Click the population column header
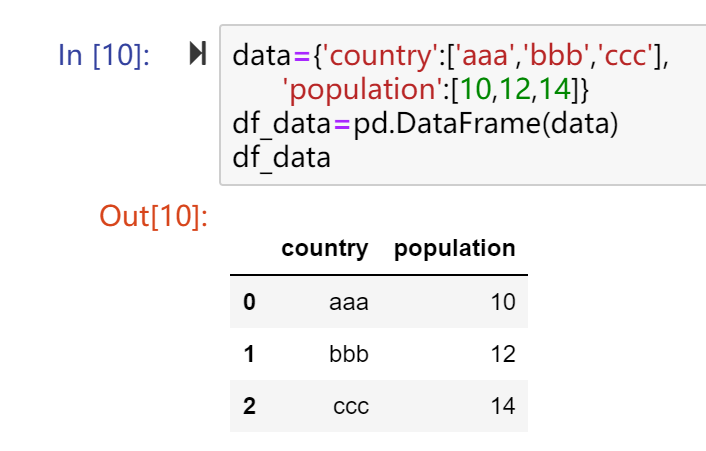Image resolution: width=706 pixels, height=451 pixels. 454,248
